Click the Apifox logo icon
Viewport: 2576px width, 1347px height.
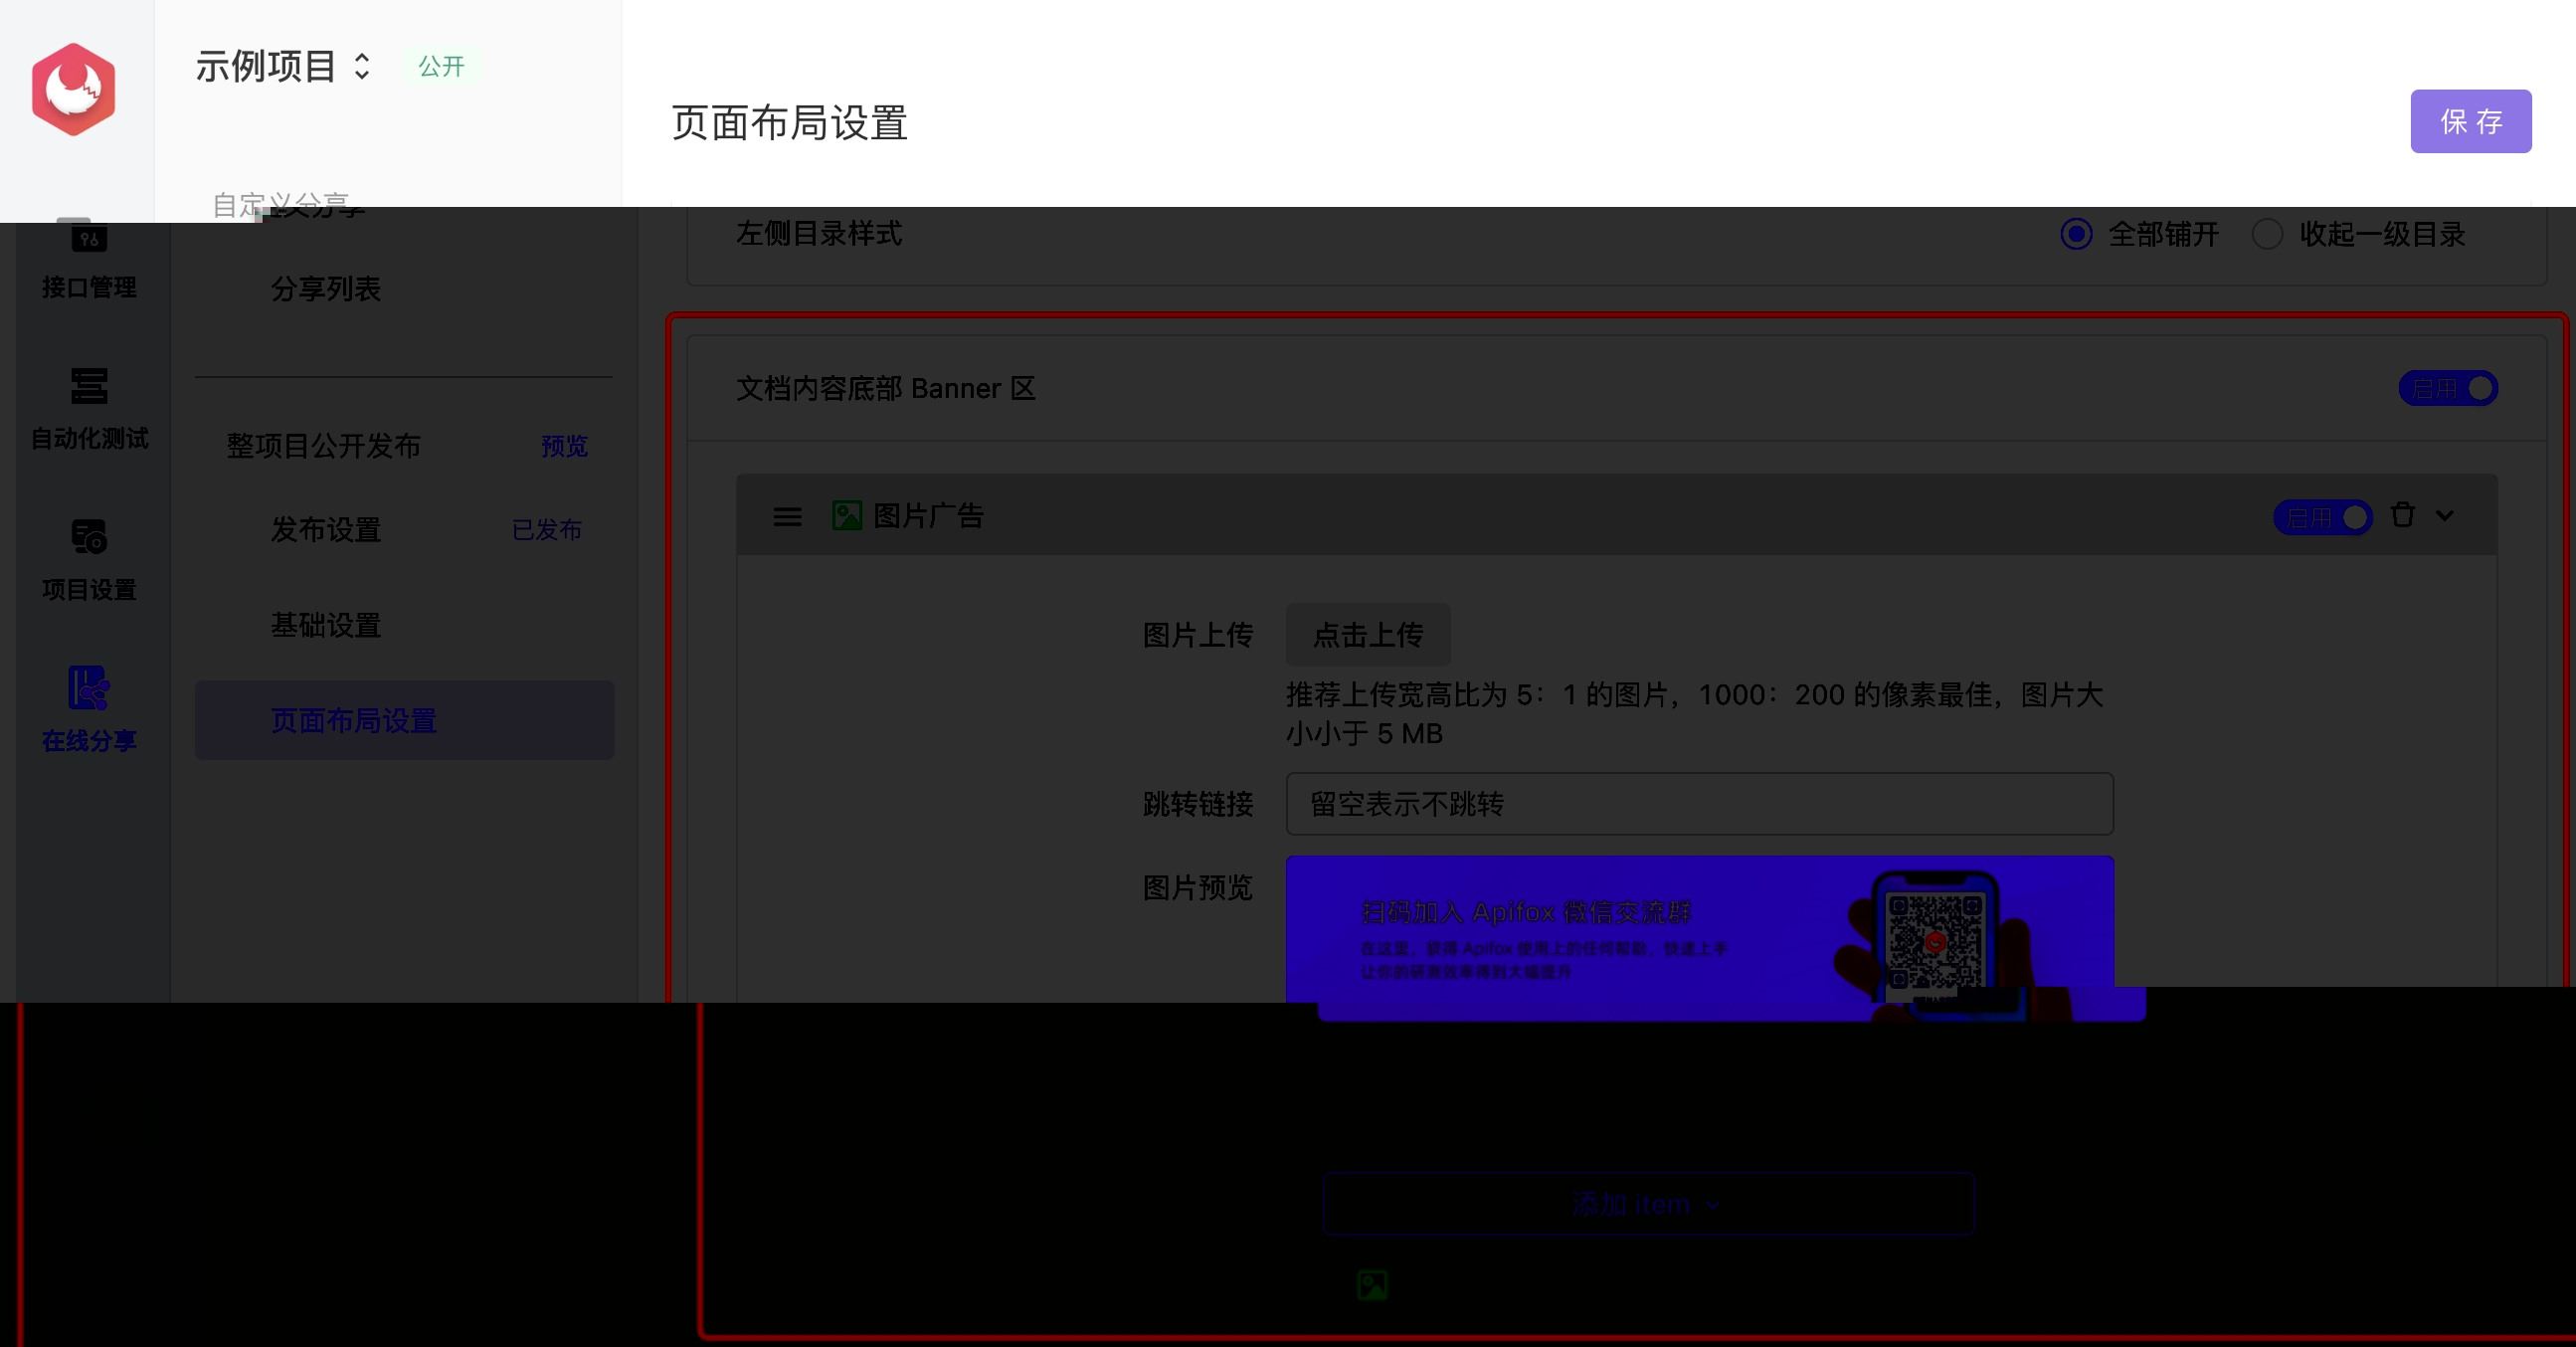(x=73, y=89)
